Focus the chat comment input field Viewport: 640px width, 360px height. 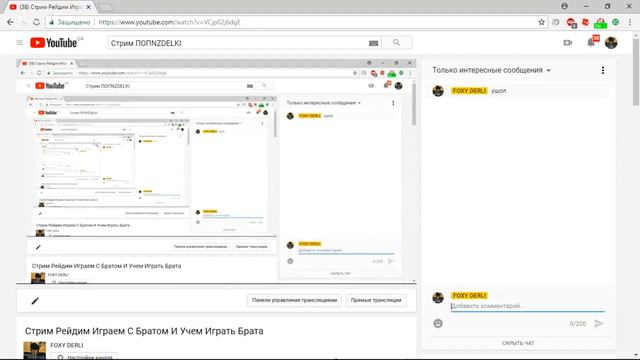(x=528, y=306)
